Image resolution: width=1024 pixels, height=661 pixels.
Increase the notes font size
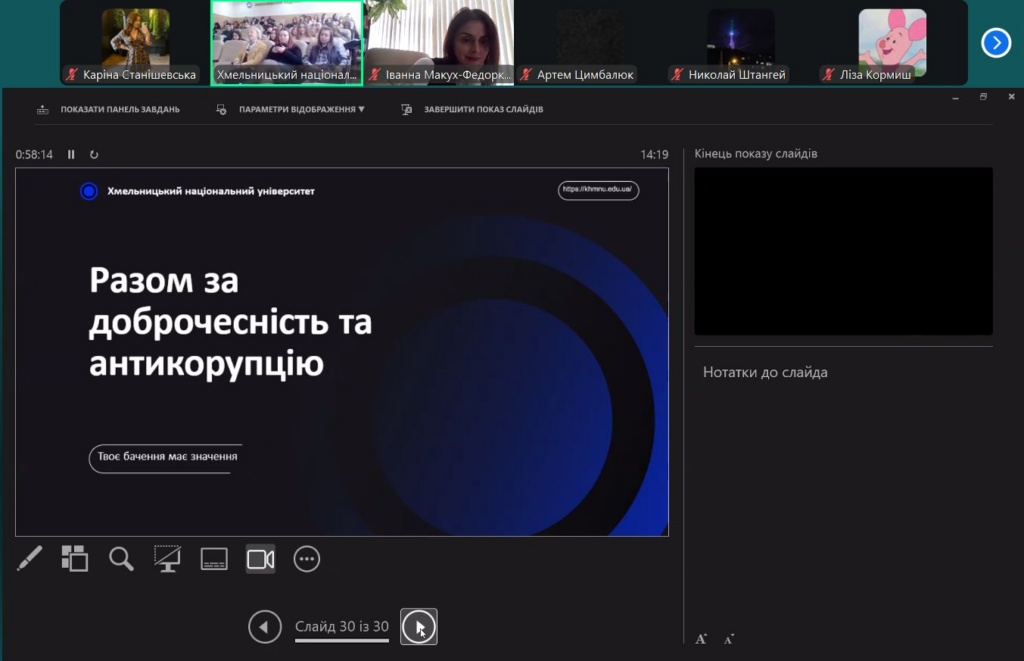pos(701,638)
